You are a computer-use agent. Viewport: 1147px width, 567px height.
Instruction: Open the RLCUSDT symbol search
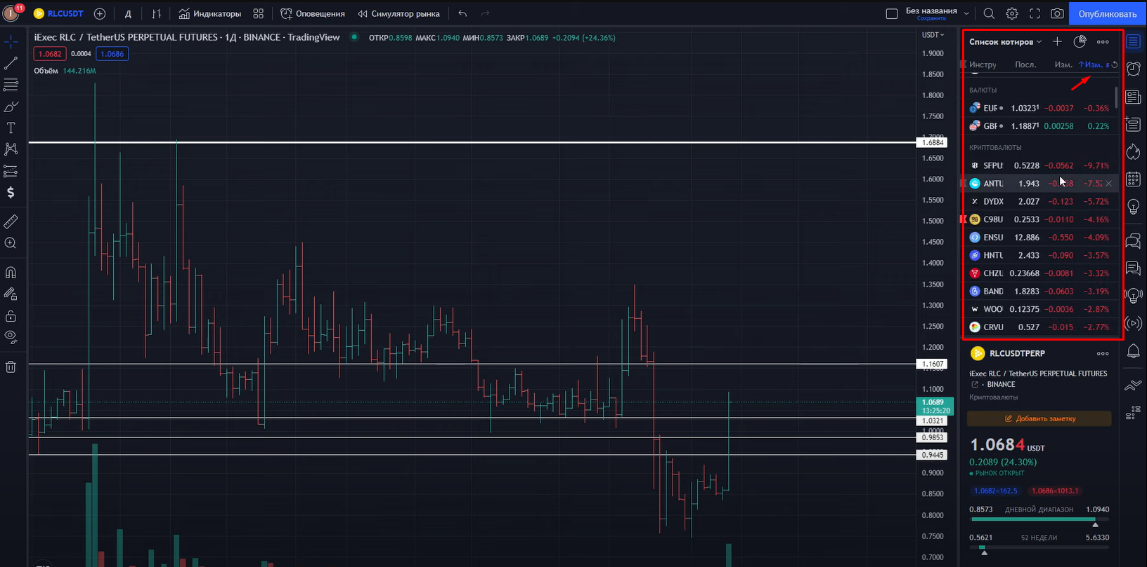59,14
